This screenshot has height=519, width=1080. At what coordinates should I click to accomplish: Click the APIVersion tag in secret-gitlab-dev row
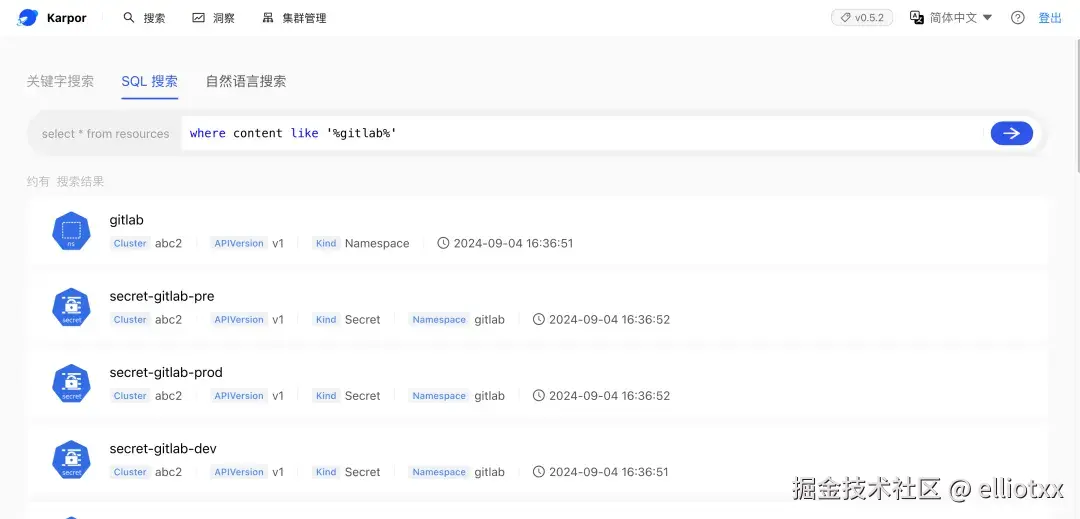click(x=239, y=472)
